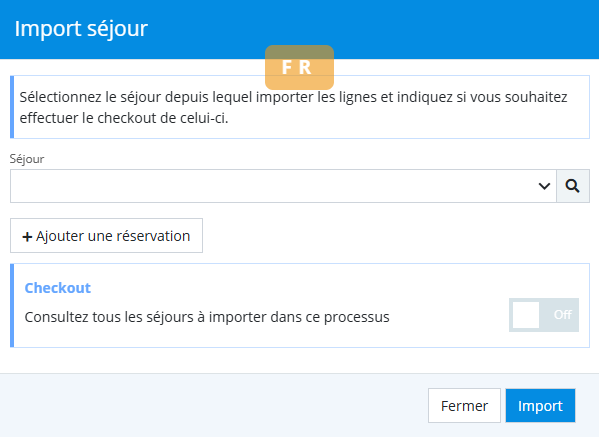Open the Séjour combo box field
Viewport: 599px width, 437px height.
[283, 186]
